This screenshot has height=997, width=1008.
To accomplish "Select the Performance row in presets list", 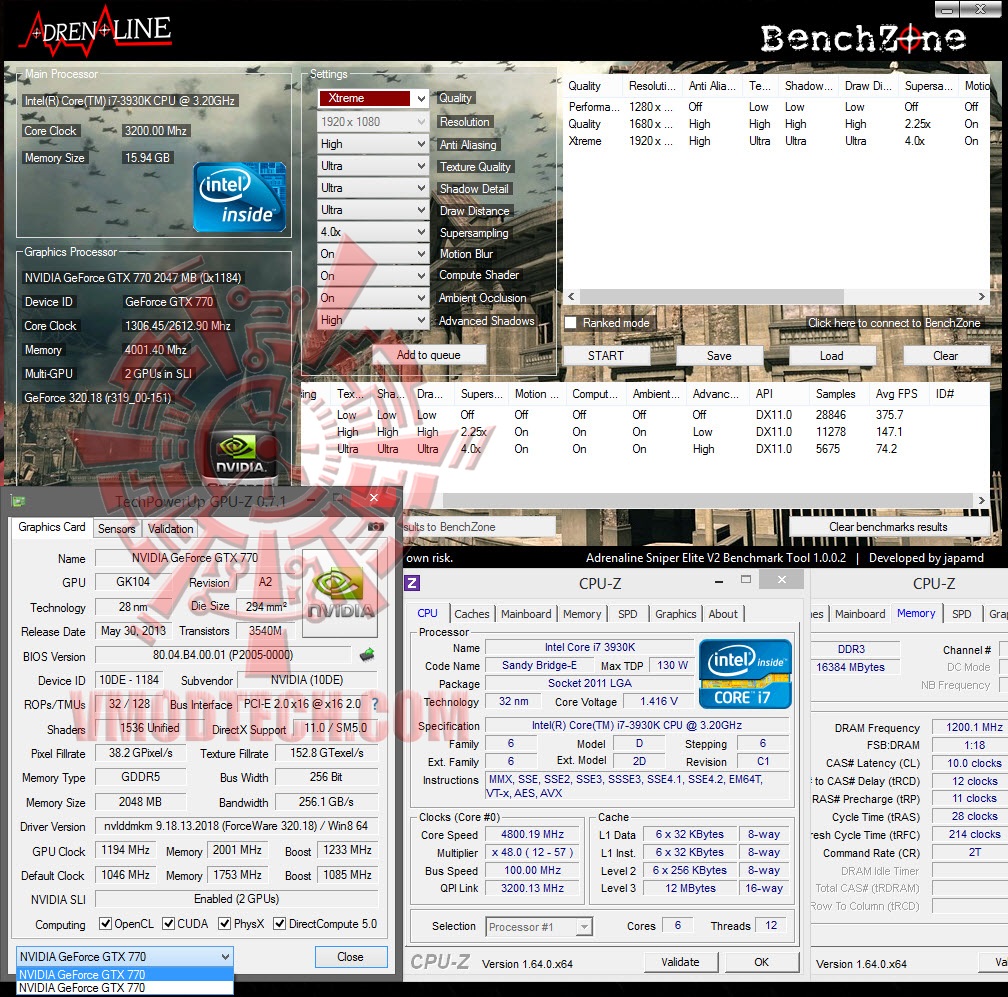I will [777, 107].
